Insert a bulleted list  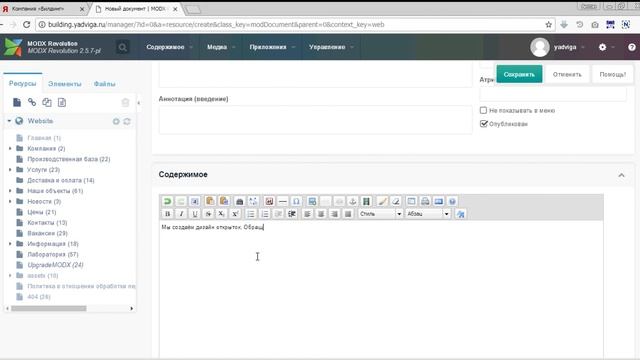click(251, 214)
